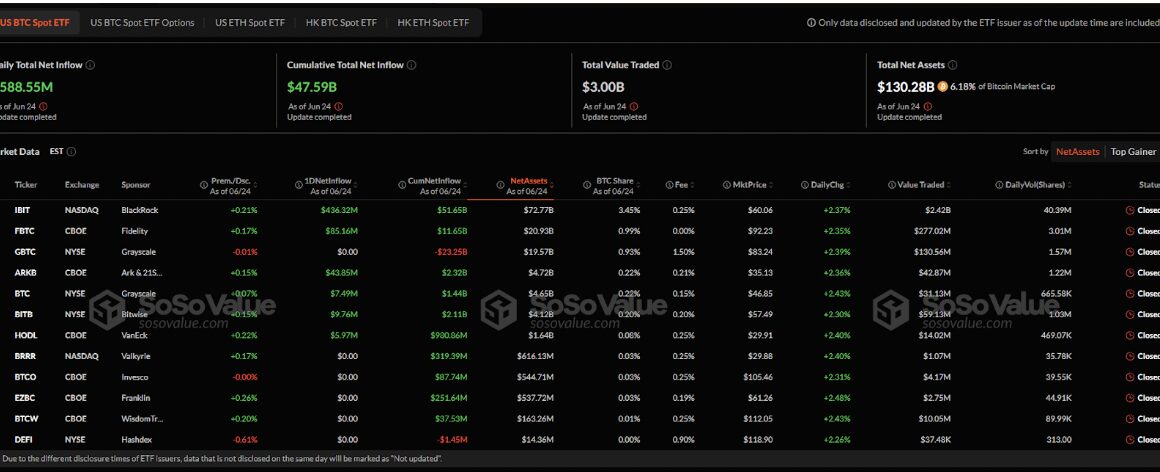Click sort arrows on Fee column
Screen dimensions: 1160x472
point(692,185)
